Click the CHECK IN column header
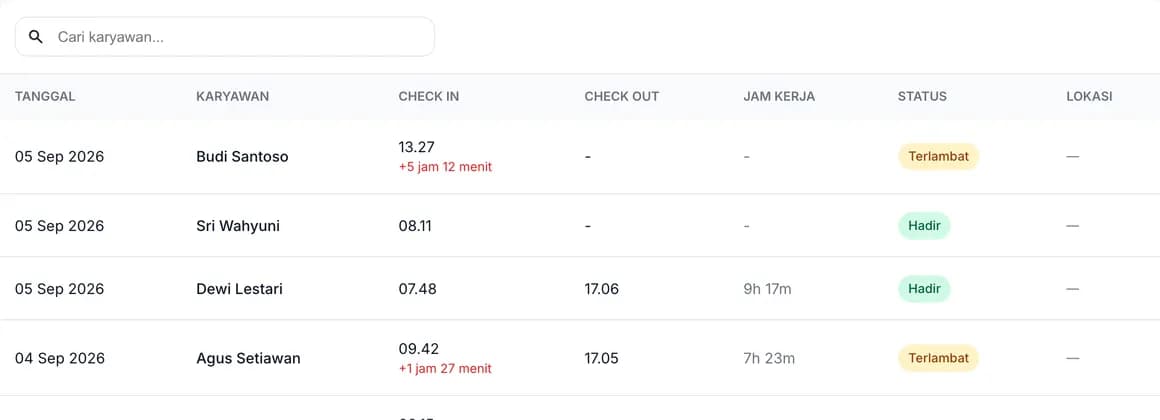This screenshot has height=420, width=1160. (428, 96)
